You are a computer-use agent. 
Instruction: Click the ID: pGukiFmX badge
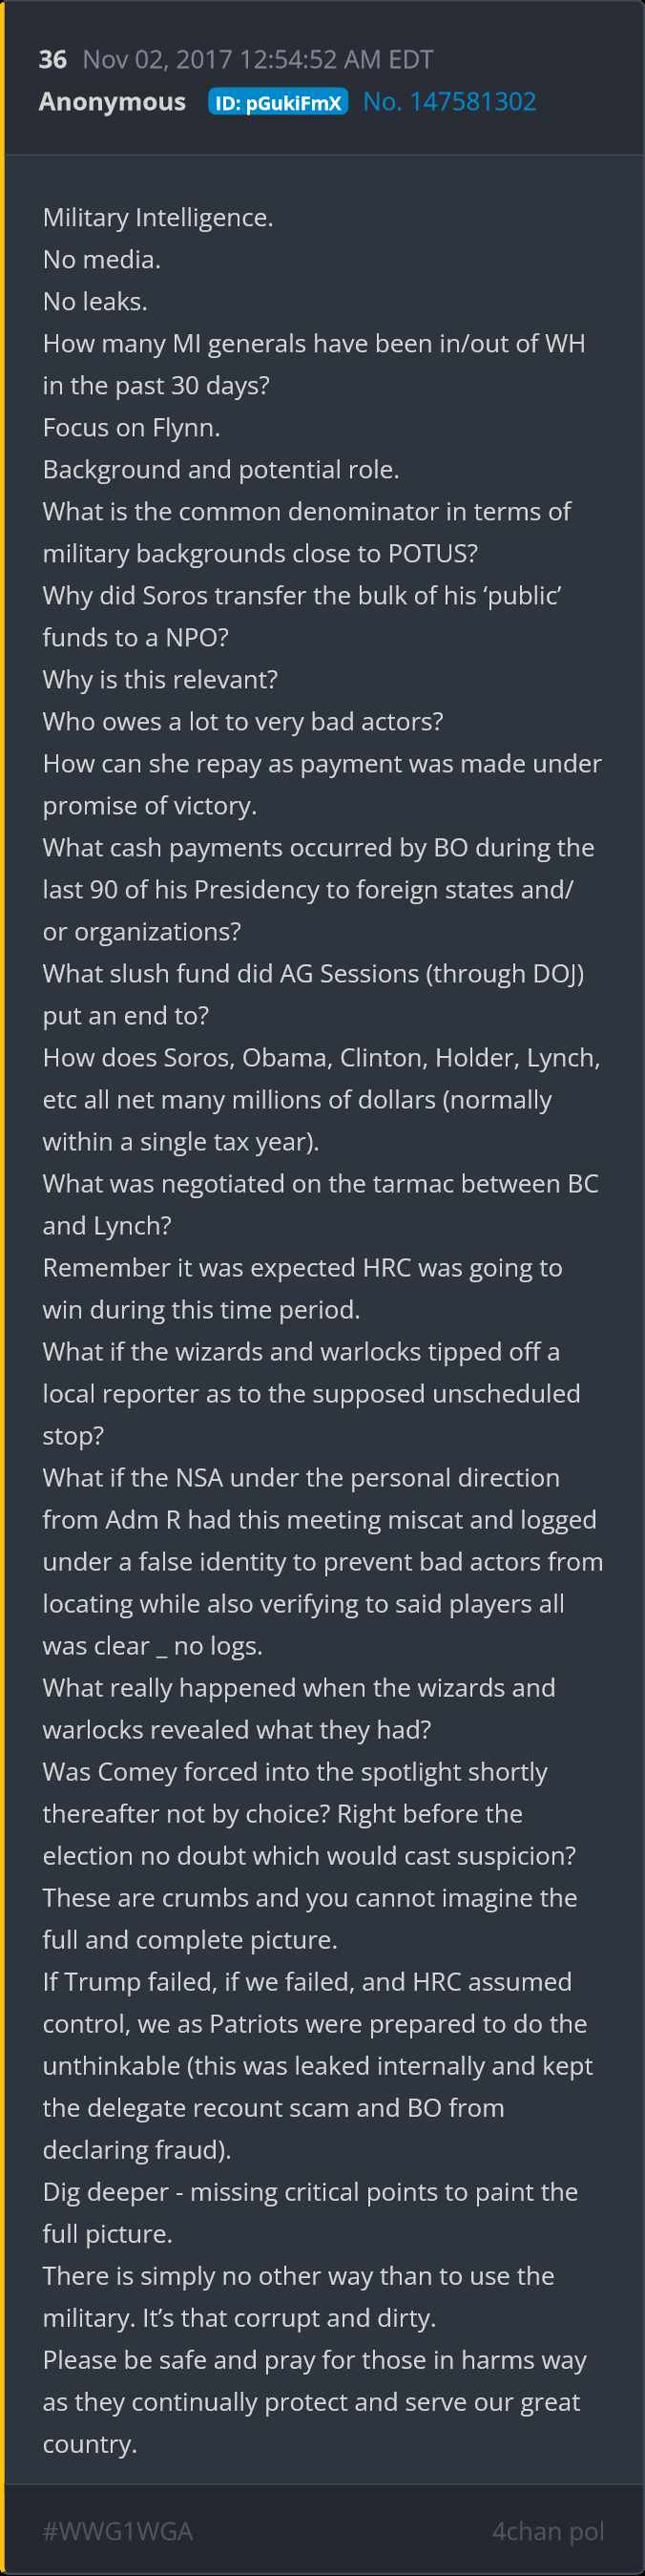(278, 102)
